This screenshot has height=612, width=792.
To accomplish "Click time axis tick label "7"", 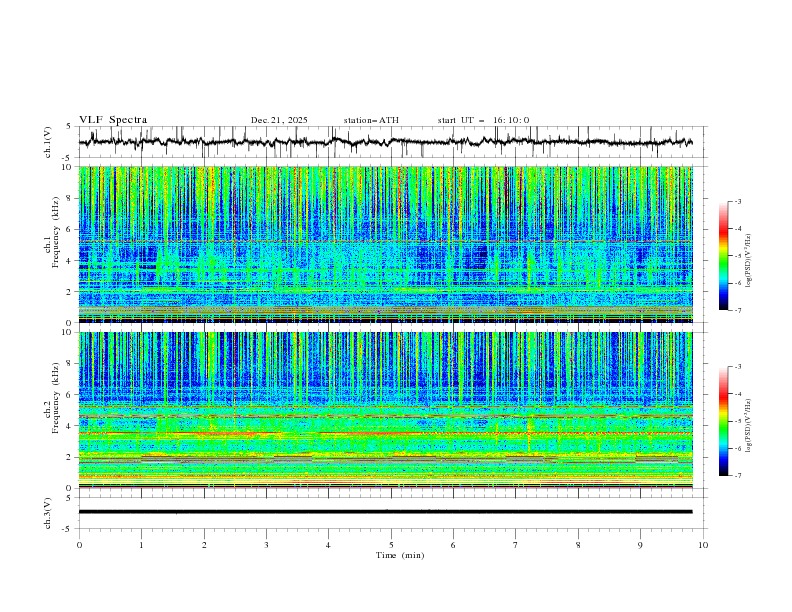I will pyautogui.click(x=516, y=545).
